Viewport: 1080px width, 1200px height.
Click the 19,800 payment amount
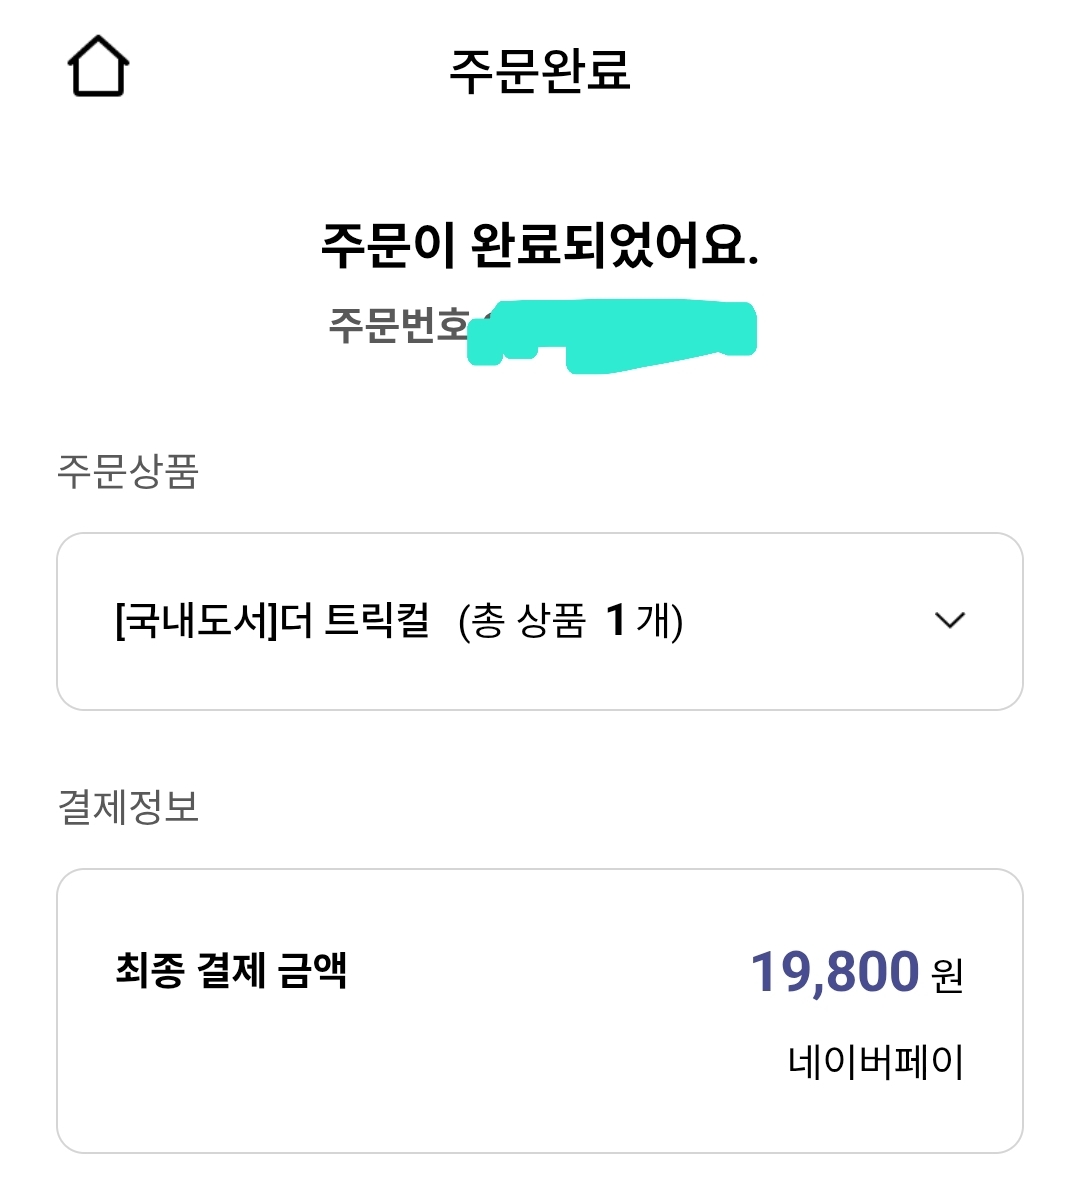click(835, 972)
